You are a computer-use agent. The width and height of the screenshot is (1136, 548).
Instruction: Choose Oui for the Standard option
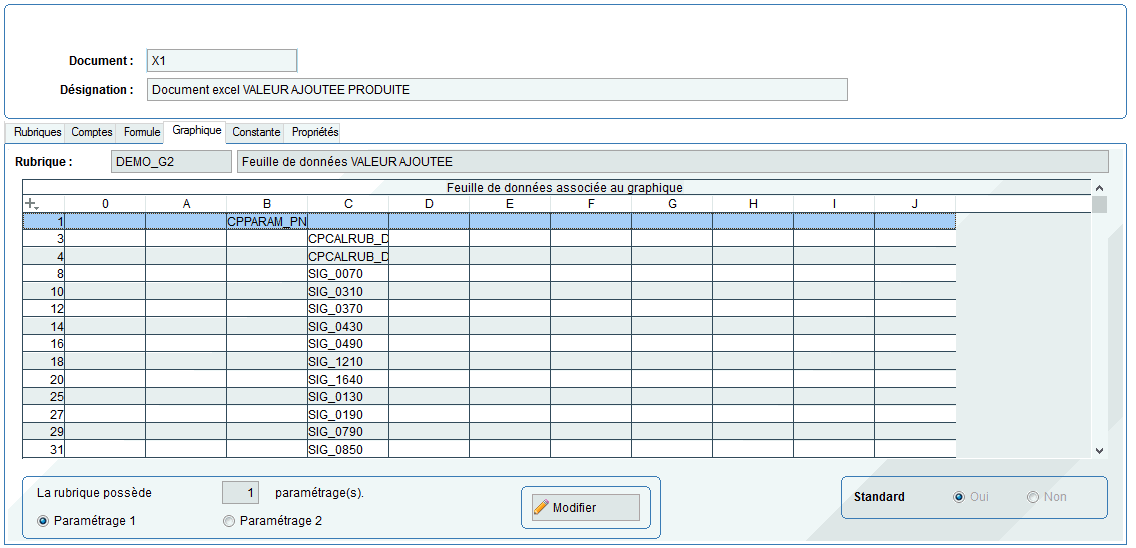(959, 497)
